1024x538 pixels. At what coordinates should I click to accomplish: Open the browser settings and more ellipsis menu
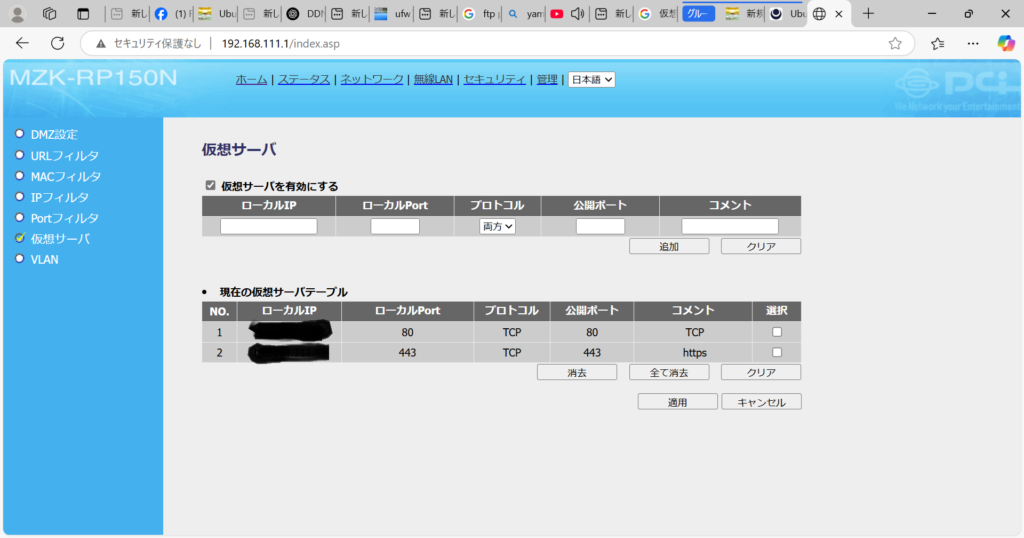972,44
